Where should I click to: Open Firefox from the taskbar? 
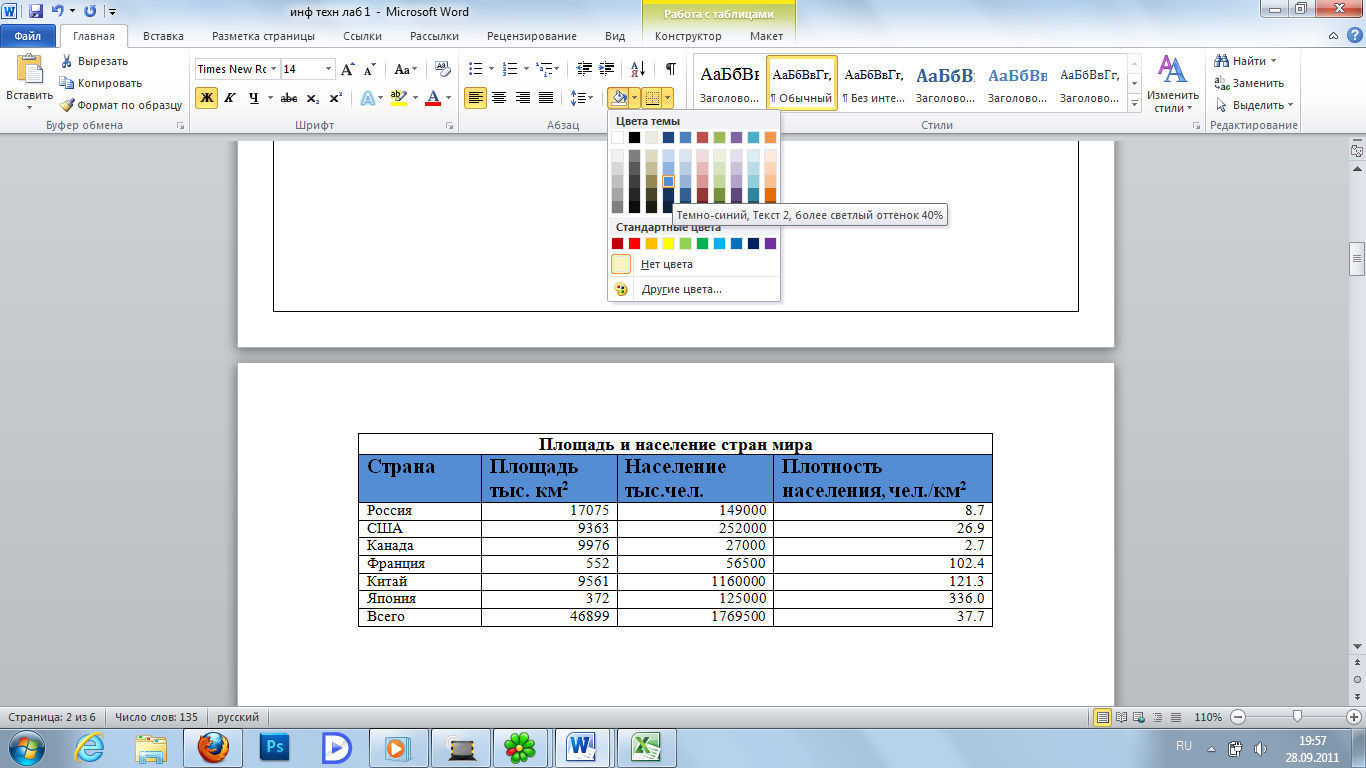[x=213, y=747]
